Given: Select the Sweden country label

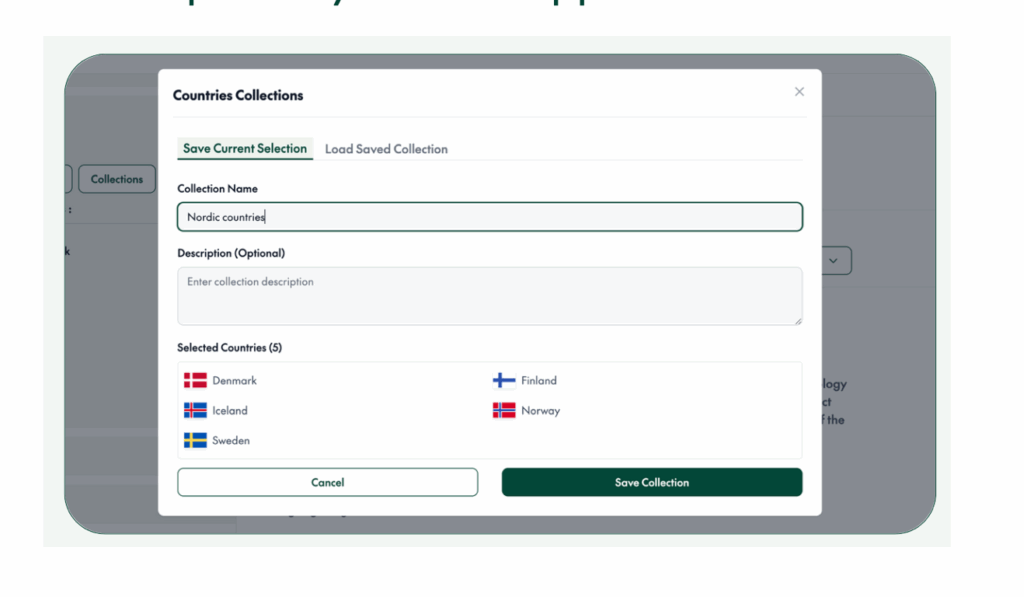Looking at the screenshot, I should [x=231, y=441].
